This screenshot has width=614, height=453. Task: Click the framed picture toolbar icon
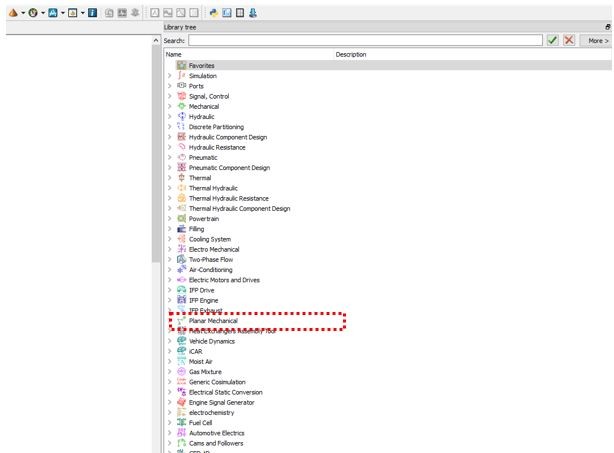[x=73, y=13]
